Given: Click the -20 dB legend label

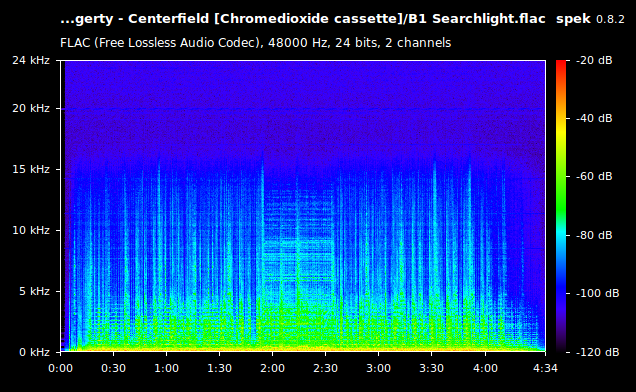Looking at the screenshot, I should (594, 60).
